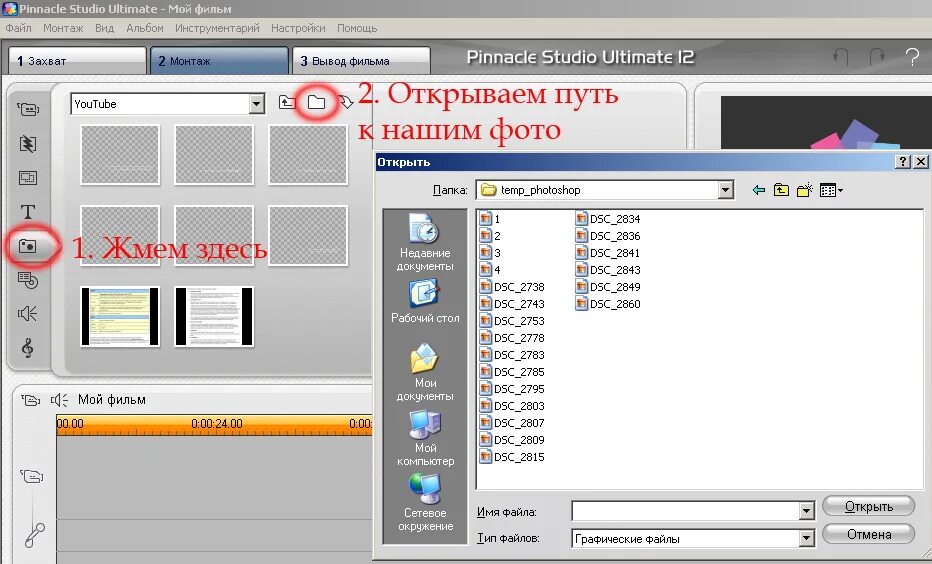Viewport: 932px width, 564px height.
Task: Open the titles album tab (T icon)
Action: tap(28, 212)
